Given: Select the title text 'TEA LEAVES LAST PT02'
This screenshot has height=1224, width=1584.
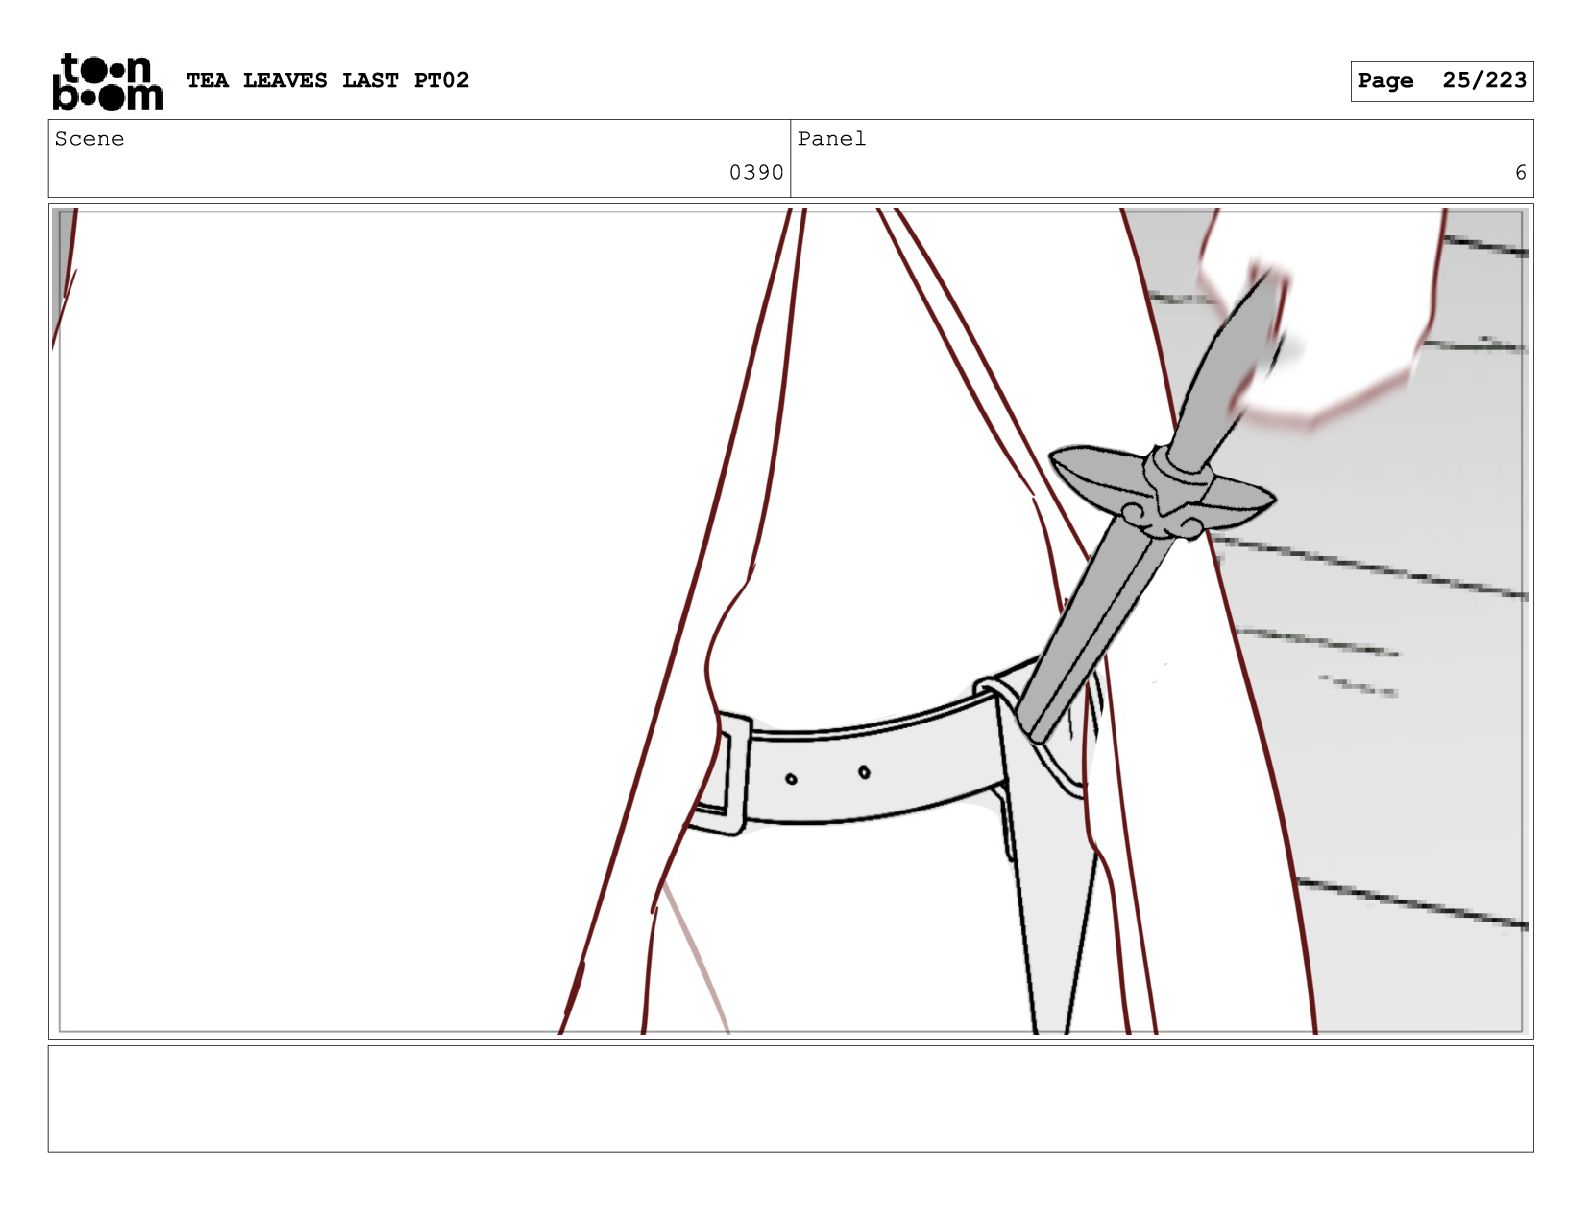Looking at the screenshot, I should 327,80.
